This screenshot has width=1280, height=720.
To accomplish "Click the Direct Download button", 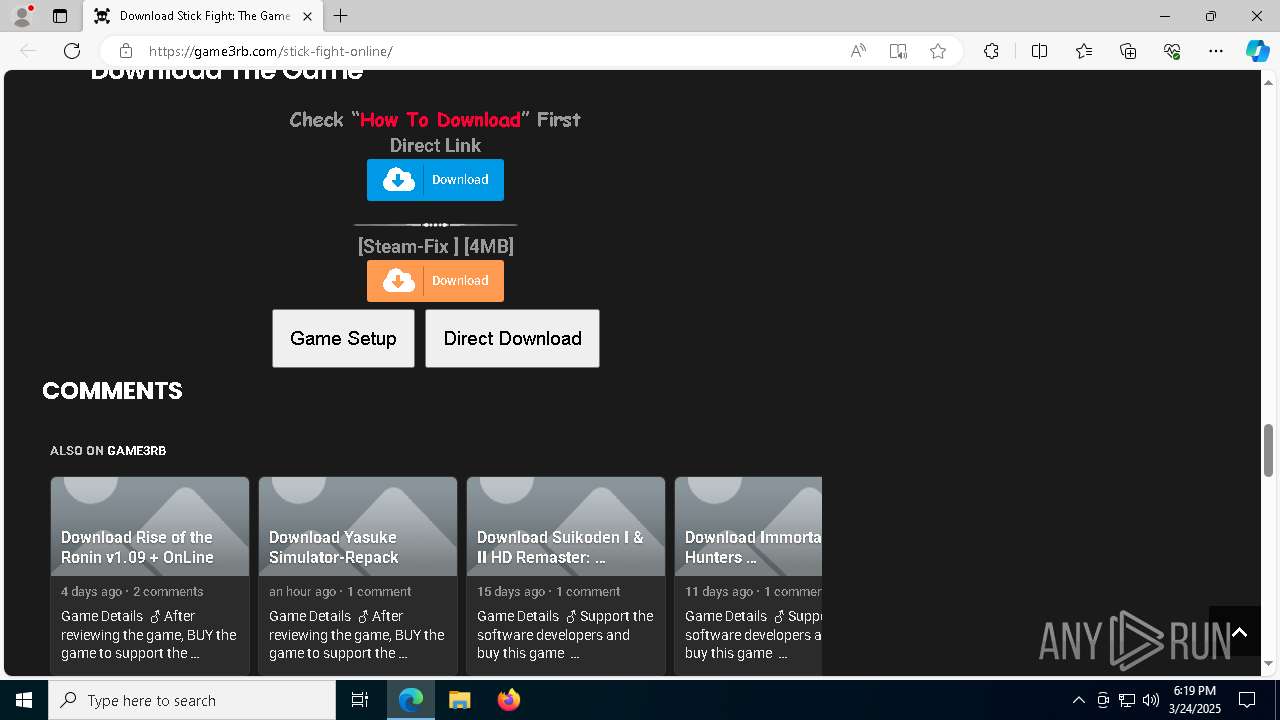I will pos(512,338).
